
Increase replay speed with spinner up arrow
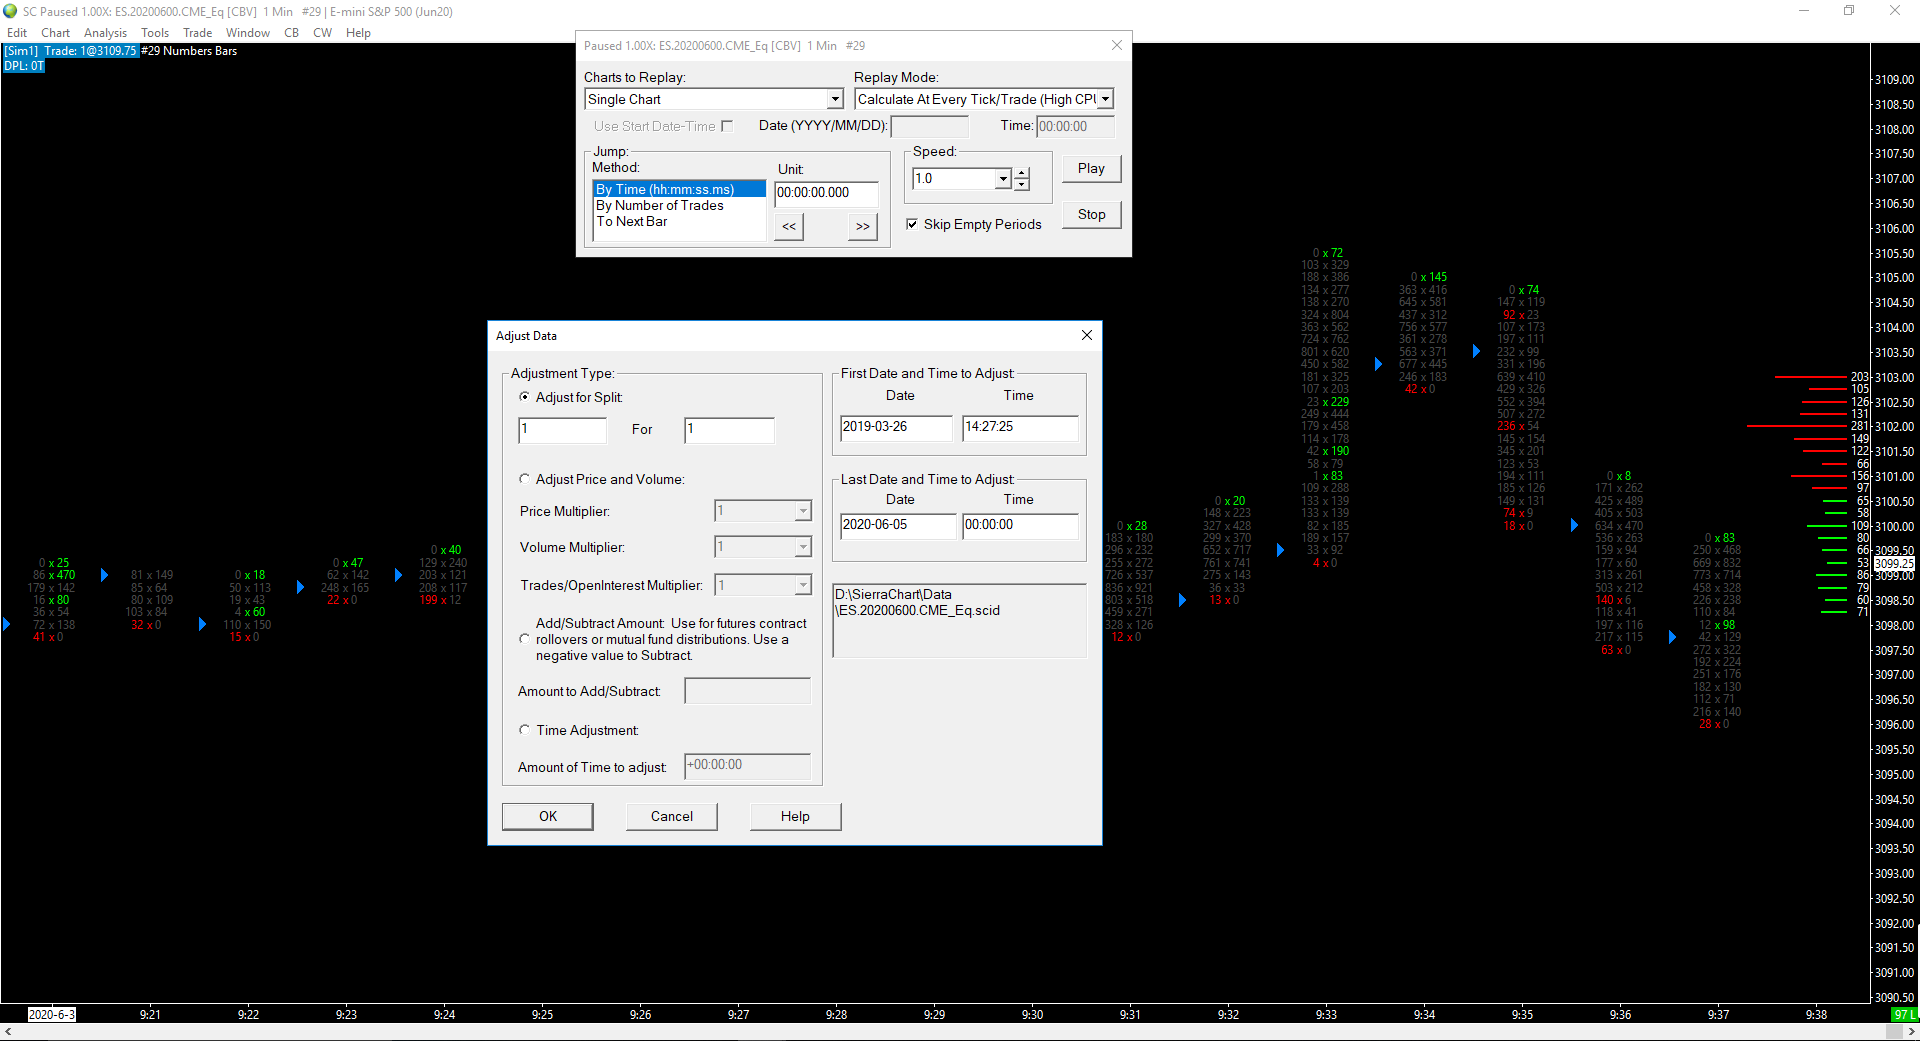(1022, 173)
